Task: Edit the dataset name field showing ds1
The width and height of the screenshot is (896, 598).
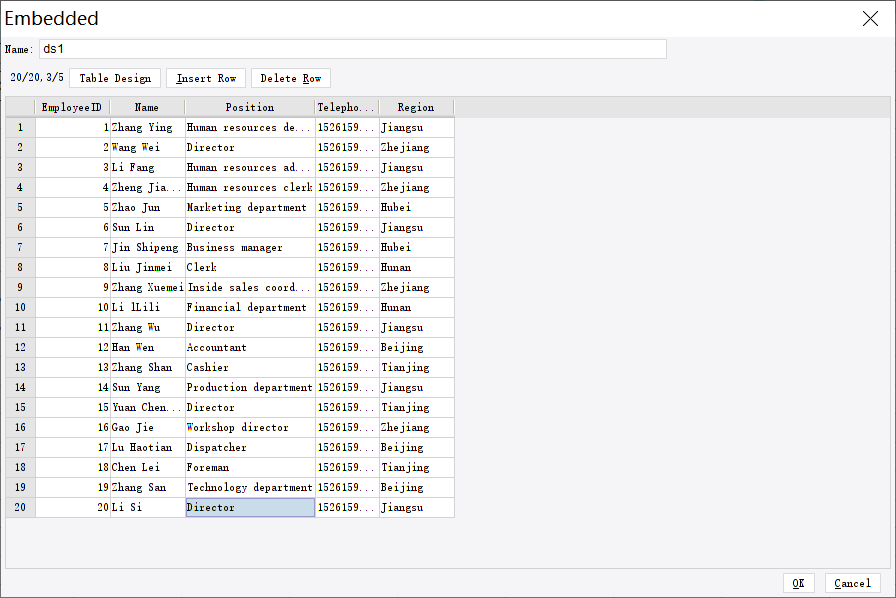Action: click(352, 48)
